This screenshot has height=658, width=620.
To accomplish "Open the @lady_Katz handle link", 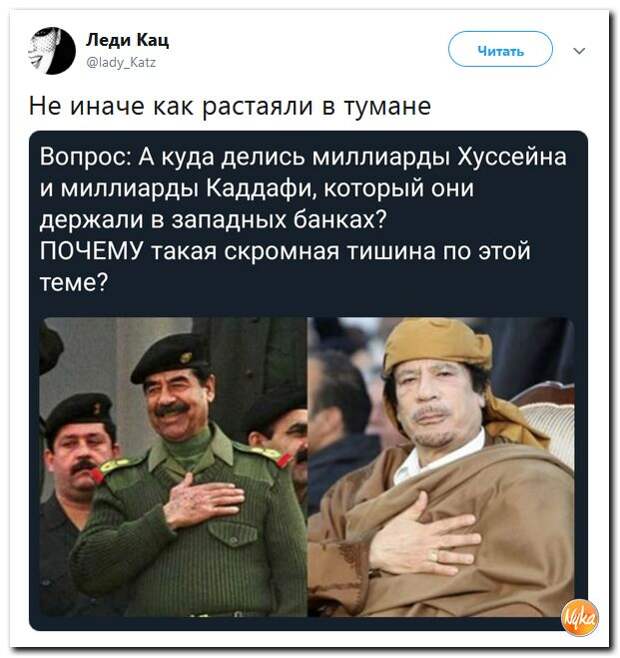I will 121,63.
